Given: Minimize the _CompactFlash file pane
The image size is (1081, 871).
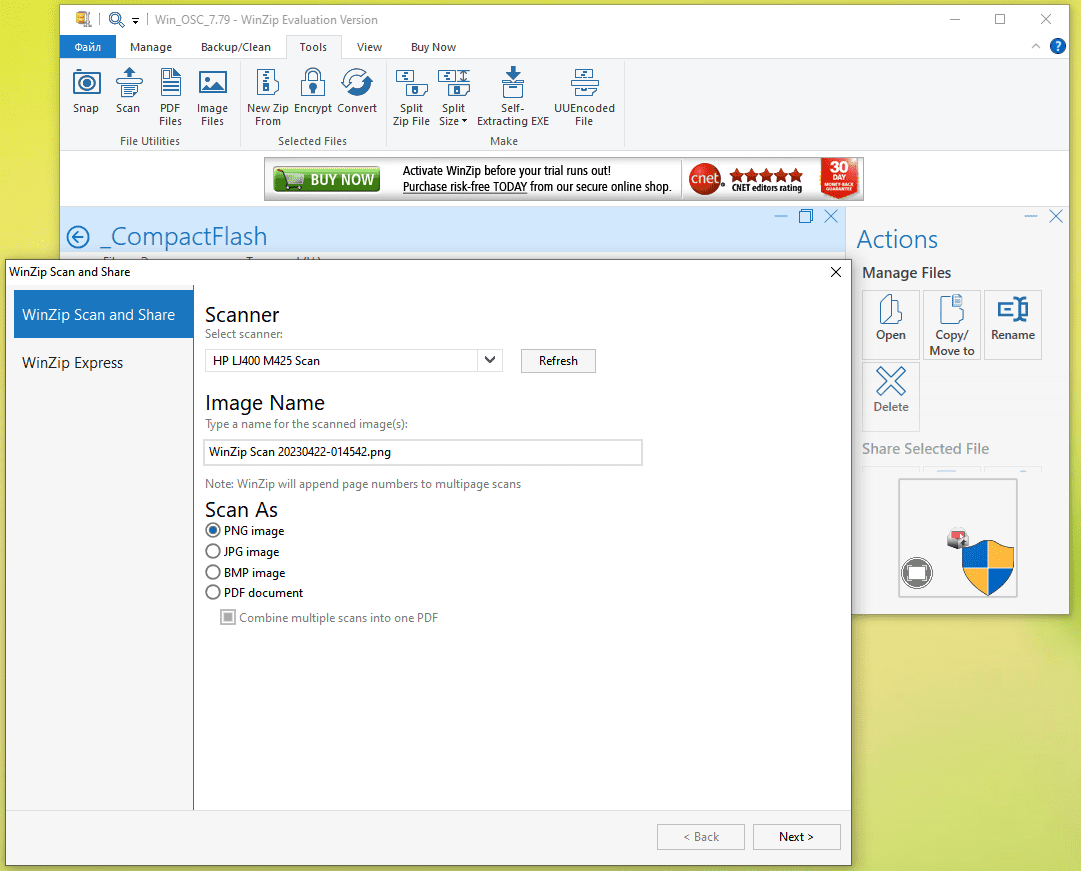Looking at the screenshot, I should click(780, 217).
